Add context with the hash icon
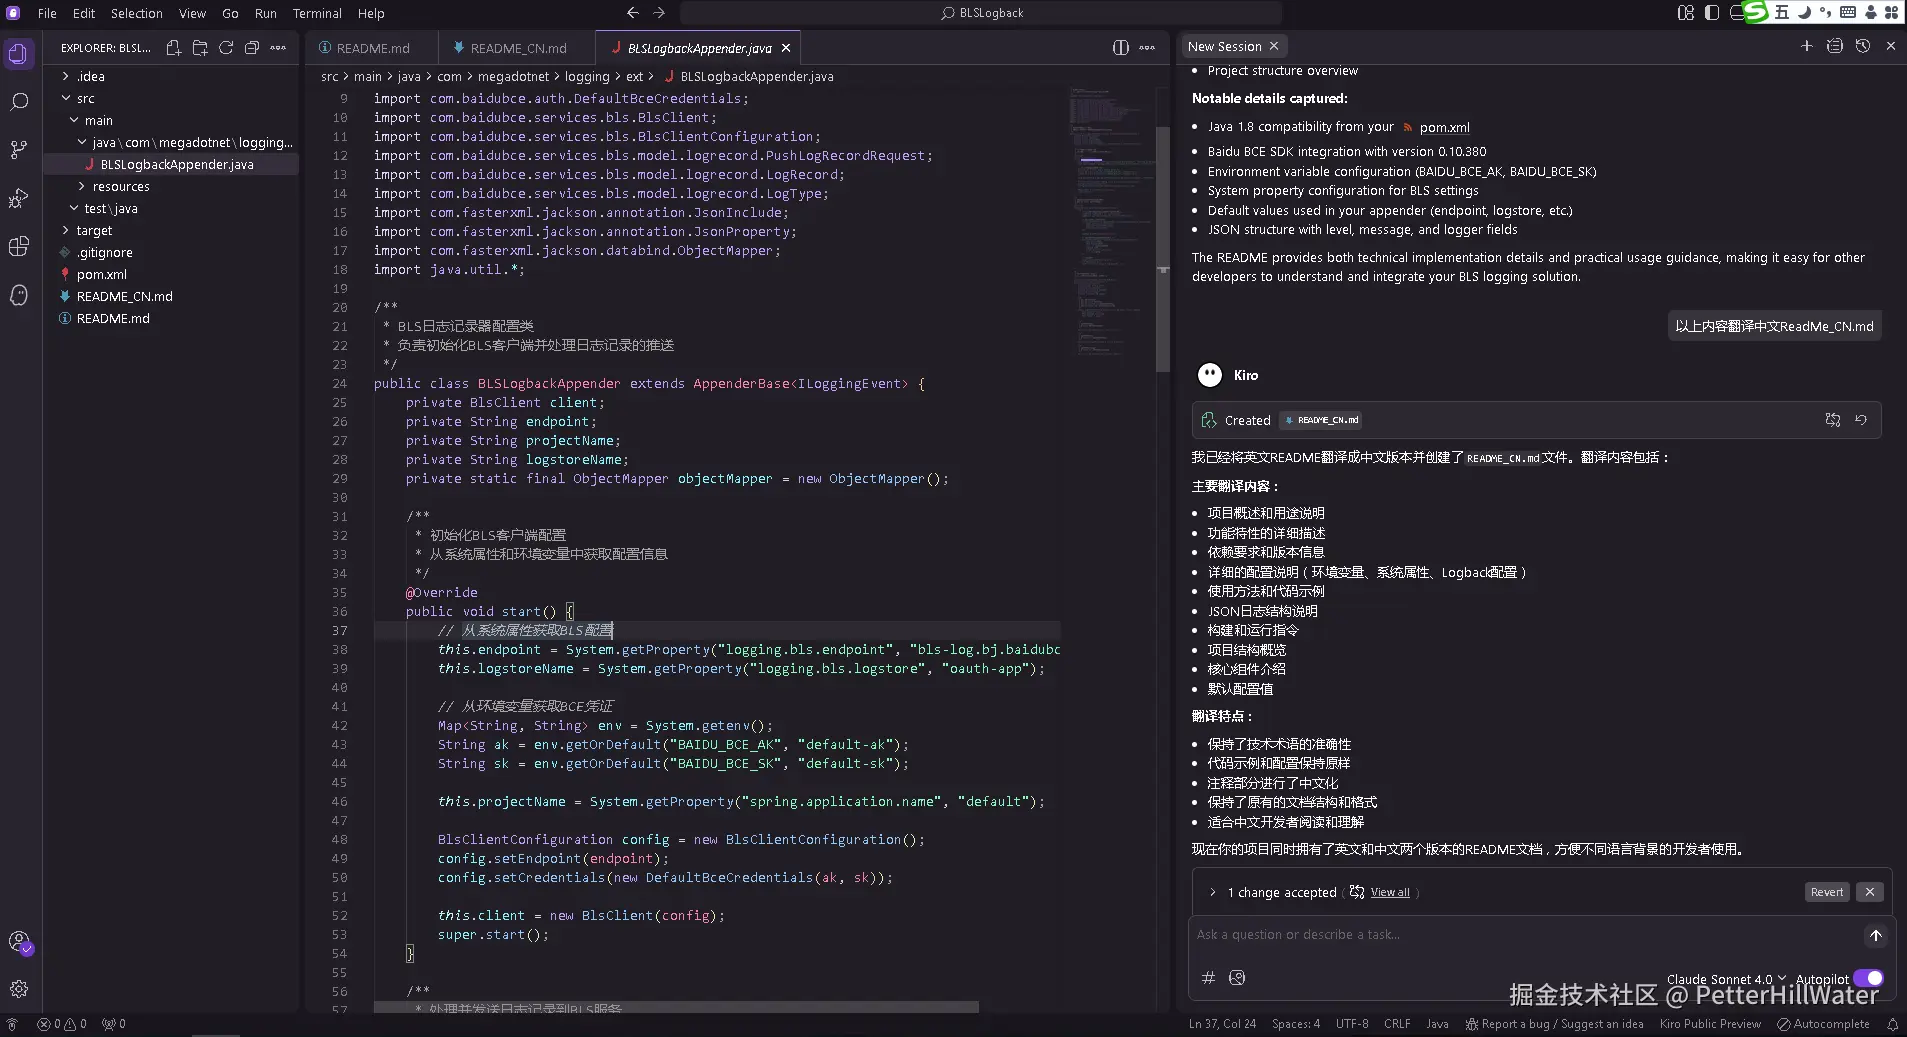Viewport: 1907px width, 1037px height. pos(1208,978)
